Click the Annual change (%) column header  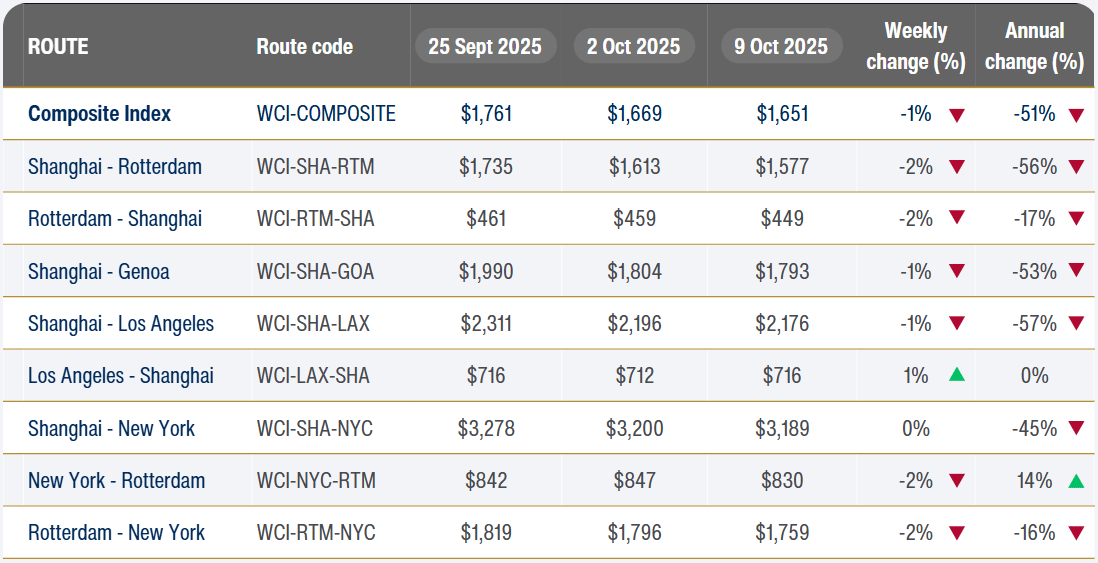point(1034,46)
